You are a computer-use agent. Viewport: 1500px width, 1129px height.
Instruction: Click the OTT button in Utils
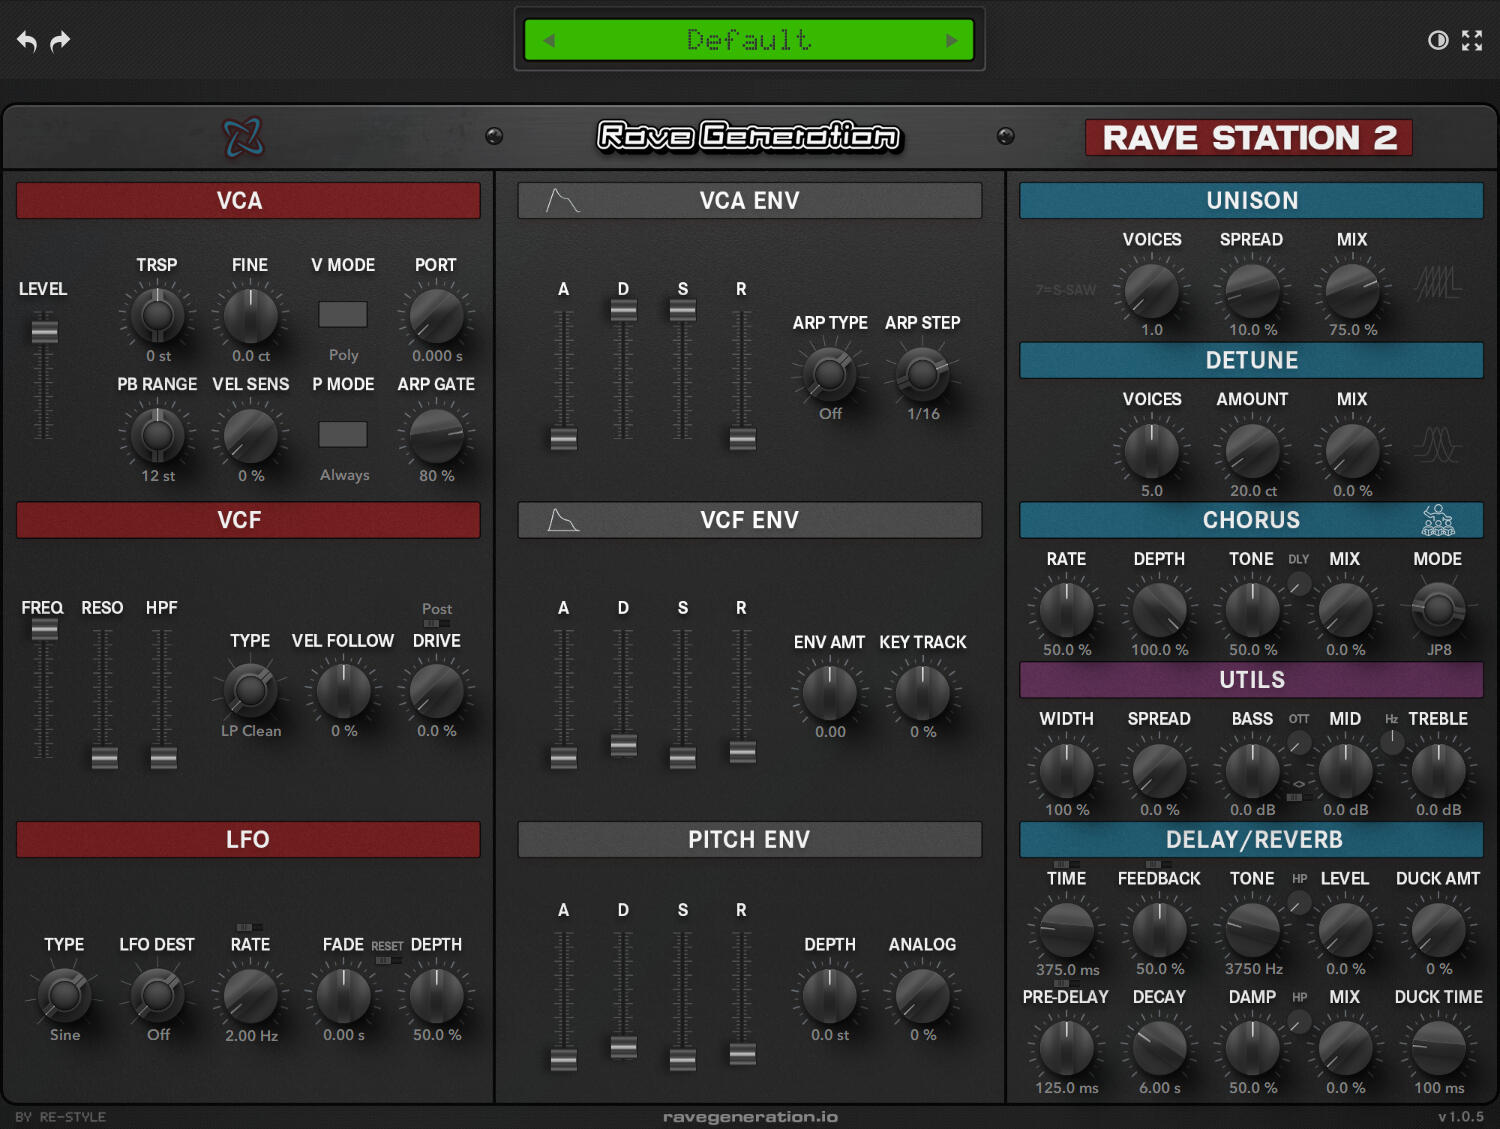1298,743
